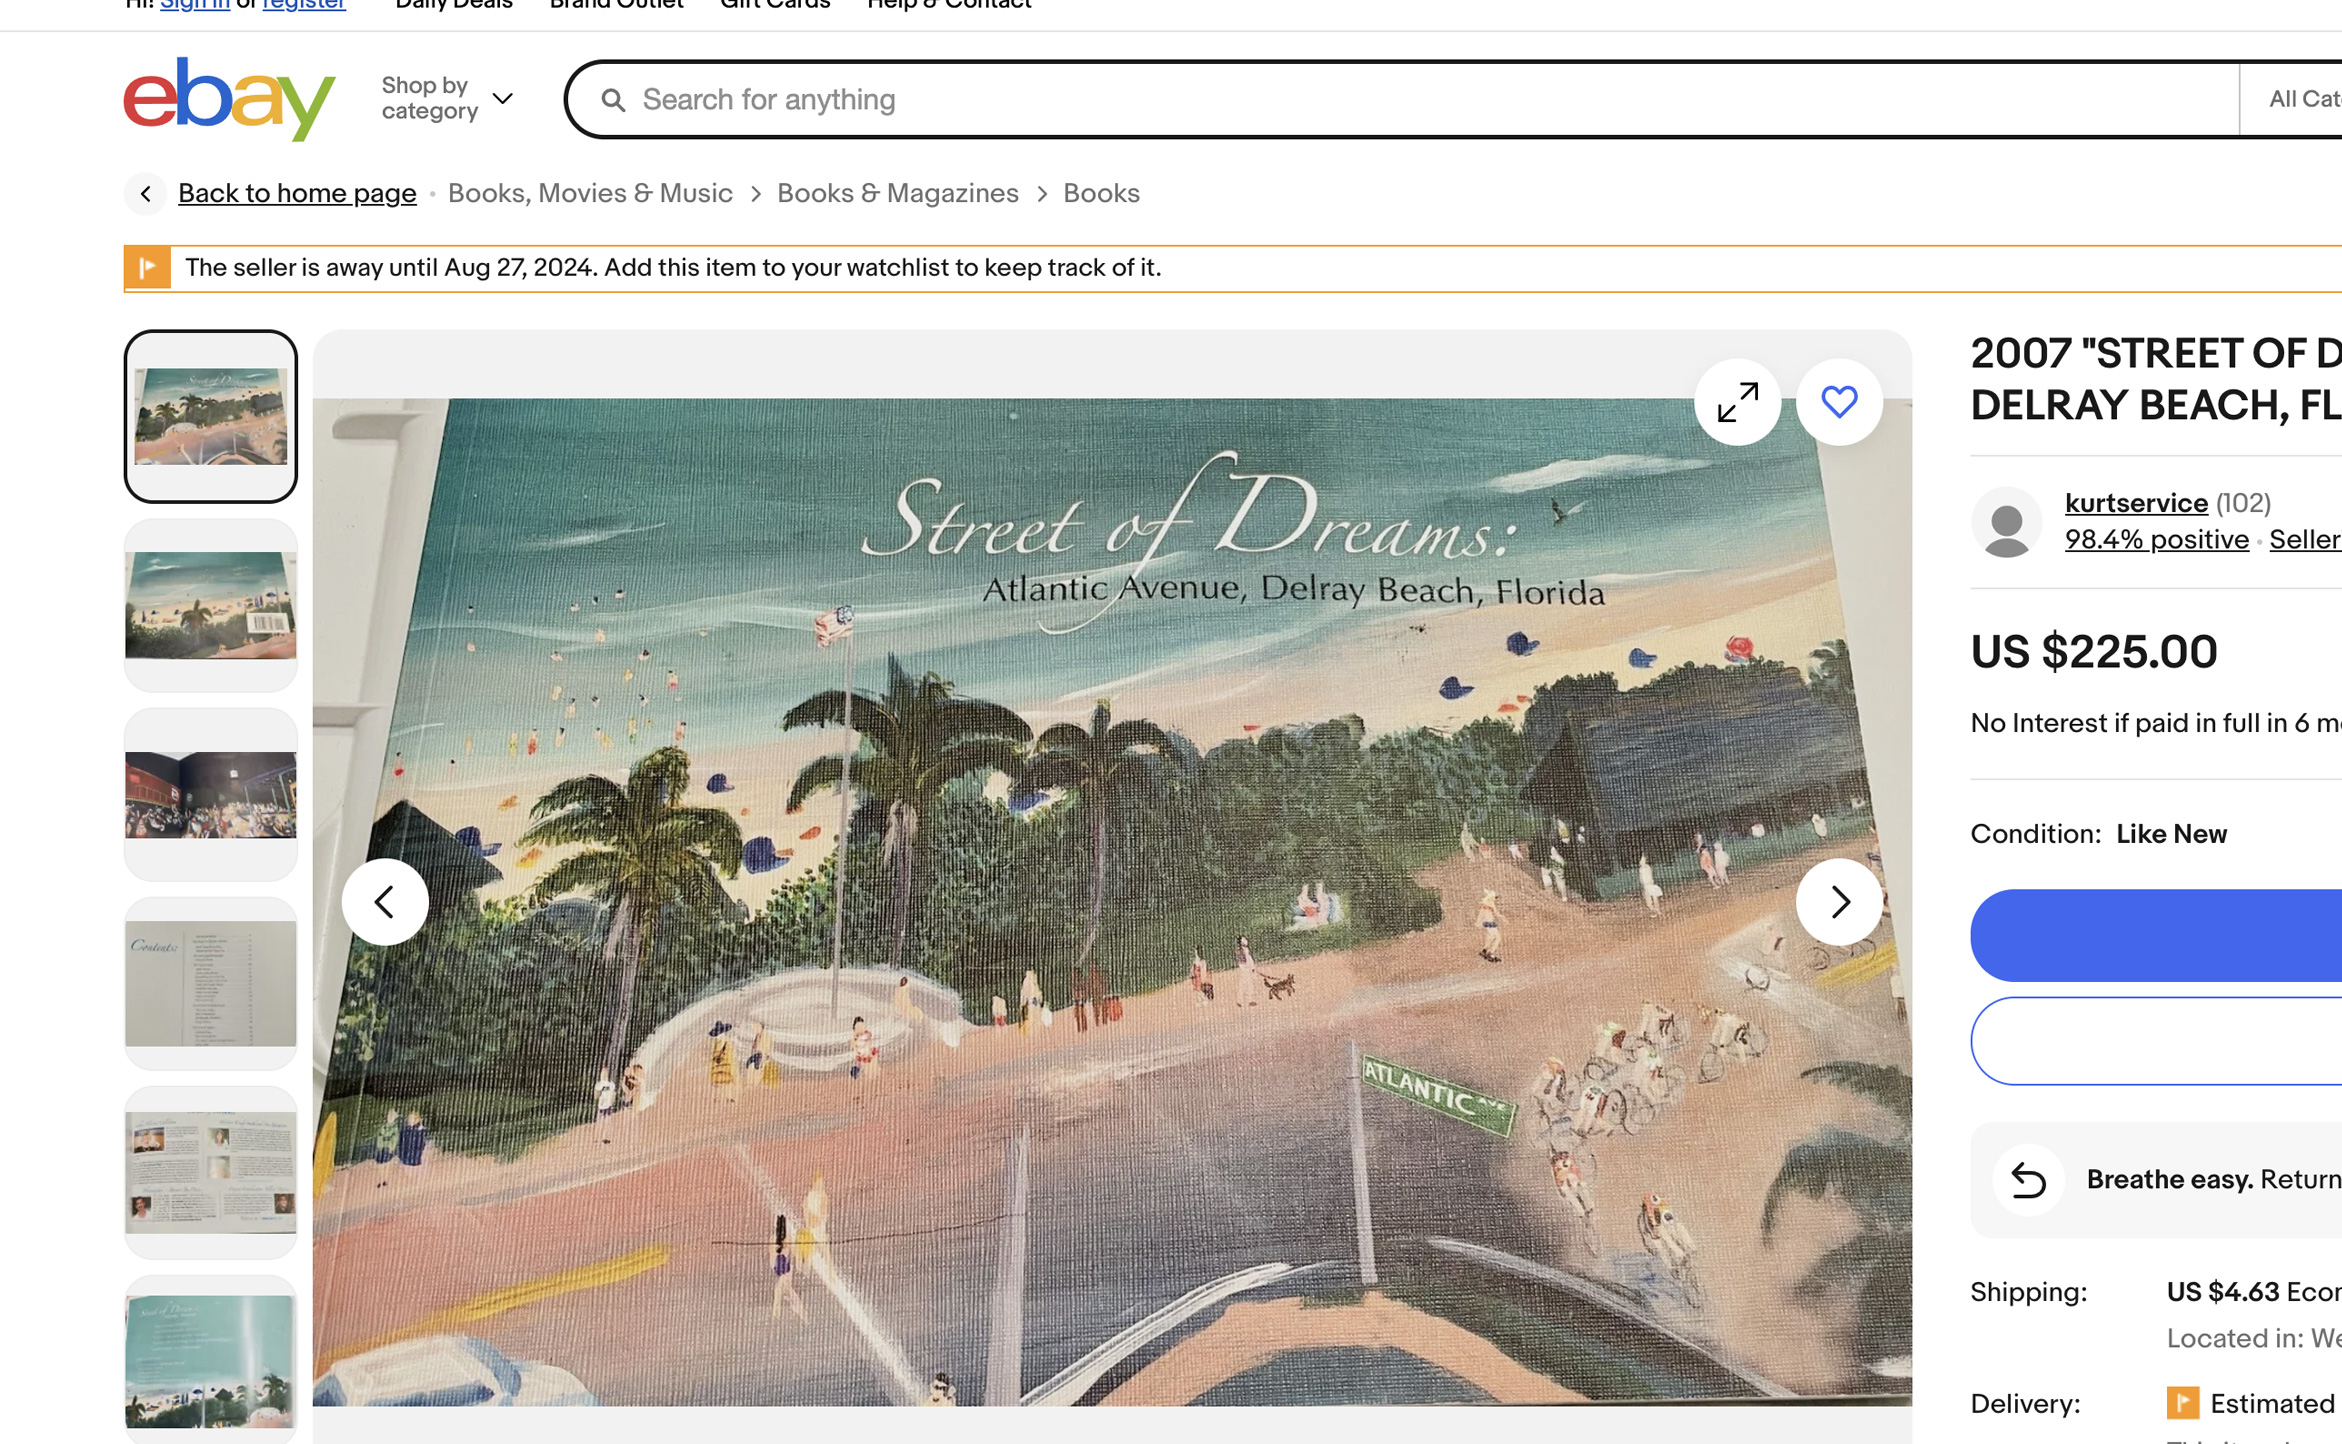Click the back arrow chevron icon
2342x1444 pixels.
point(146,194)
